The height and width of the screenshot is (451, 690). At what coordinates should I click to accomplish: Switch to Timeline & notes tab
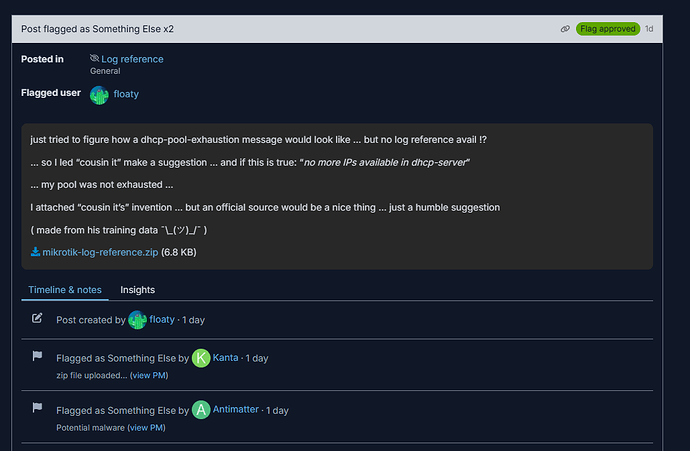65,290
